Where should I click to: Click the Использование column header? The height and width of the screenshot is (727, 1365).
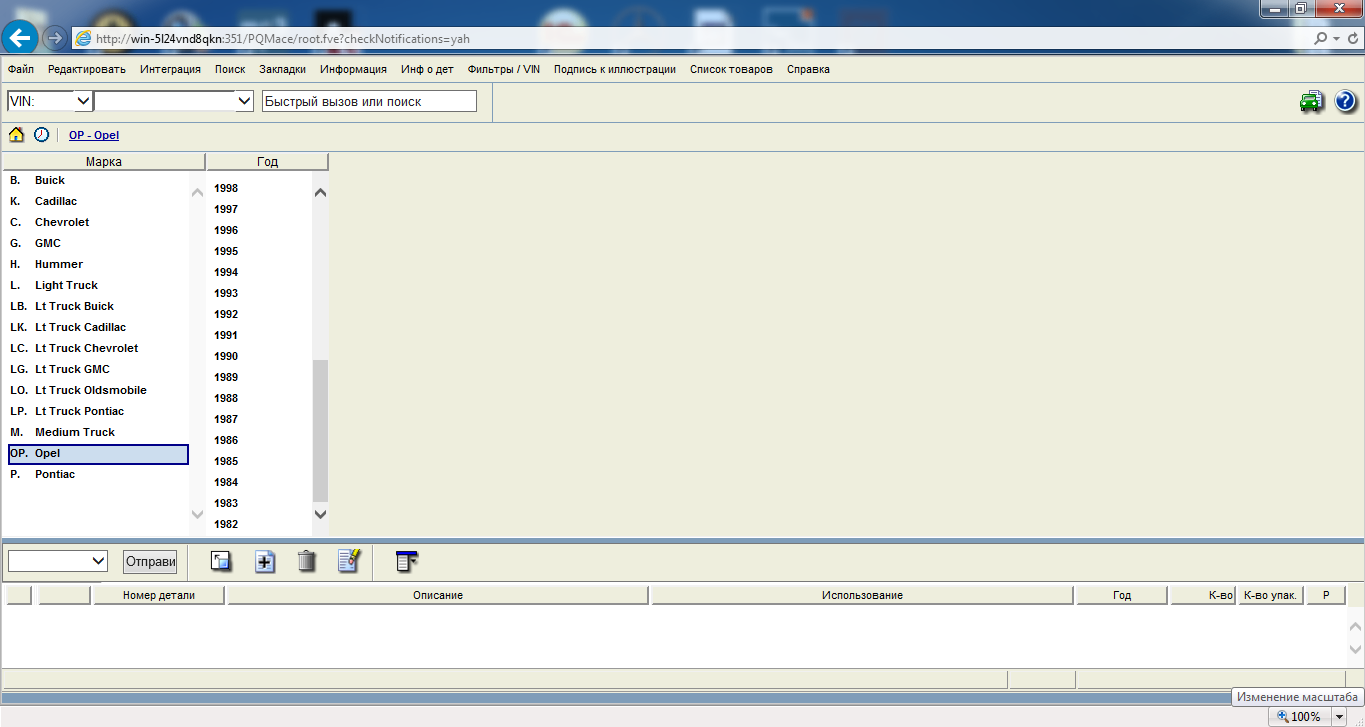[x=862, y=595]
